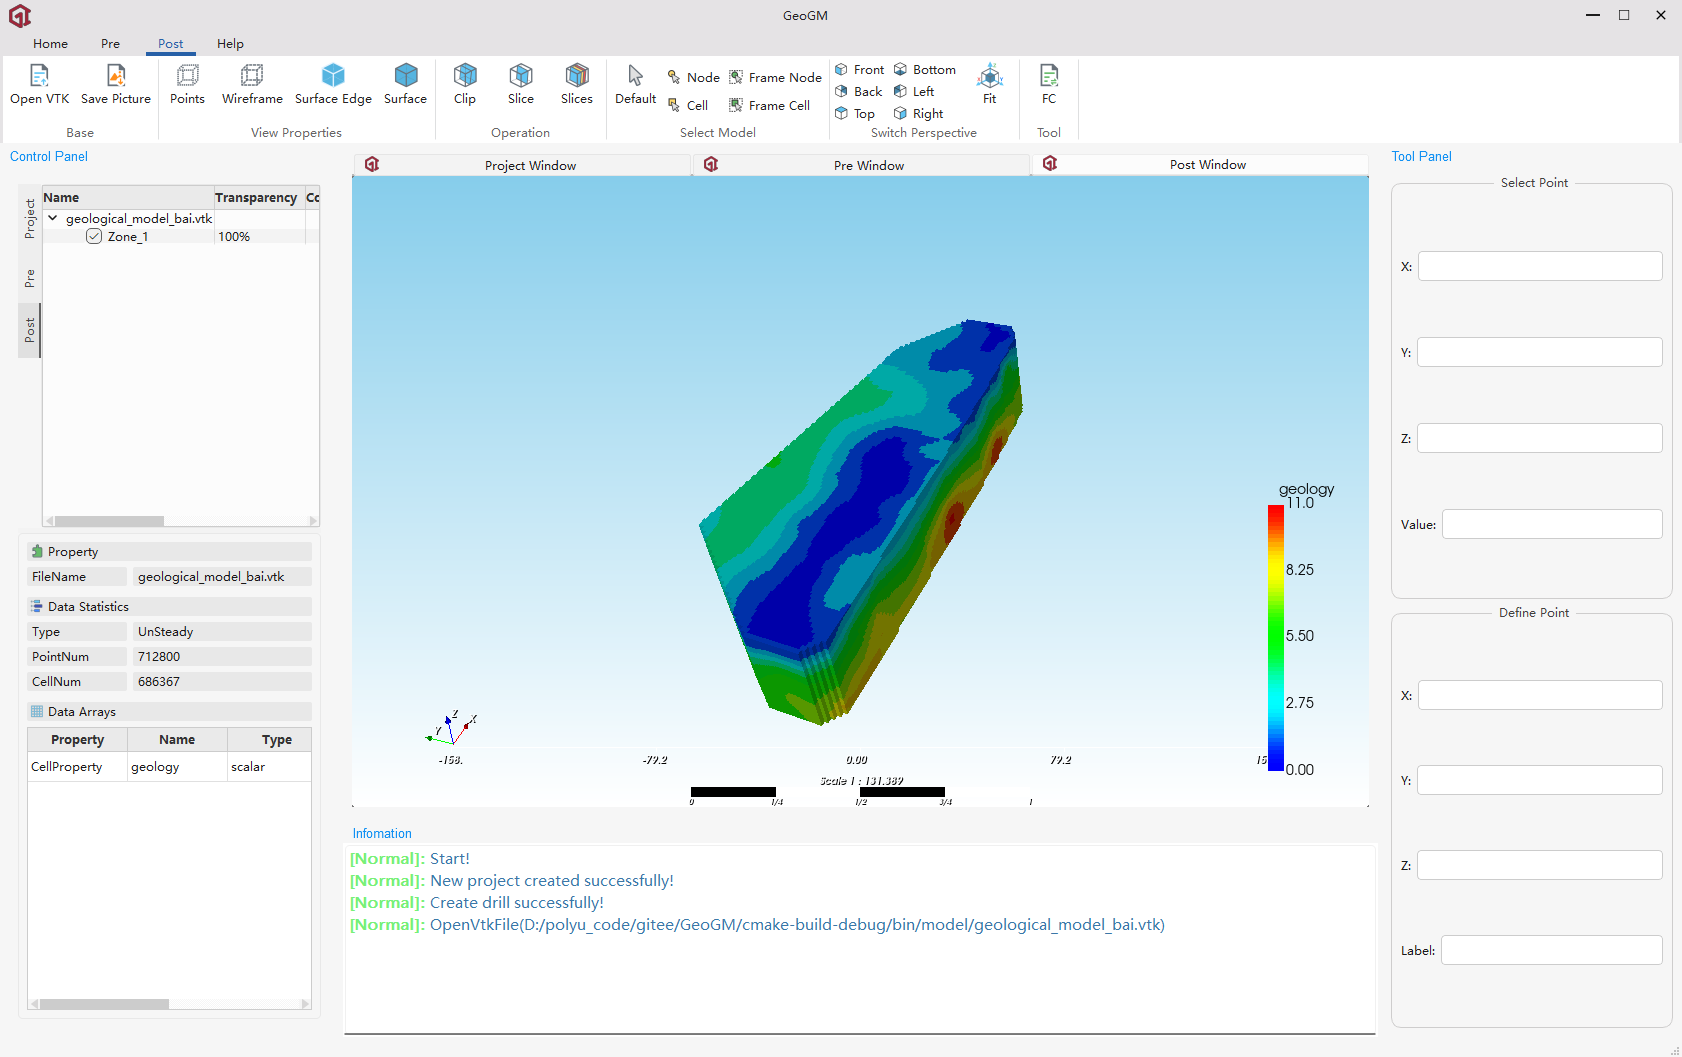Switch view to Wireframe mode
Screen dimensions: 1682x1057
(252, 84)
